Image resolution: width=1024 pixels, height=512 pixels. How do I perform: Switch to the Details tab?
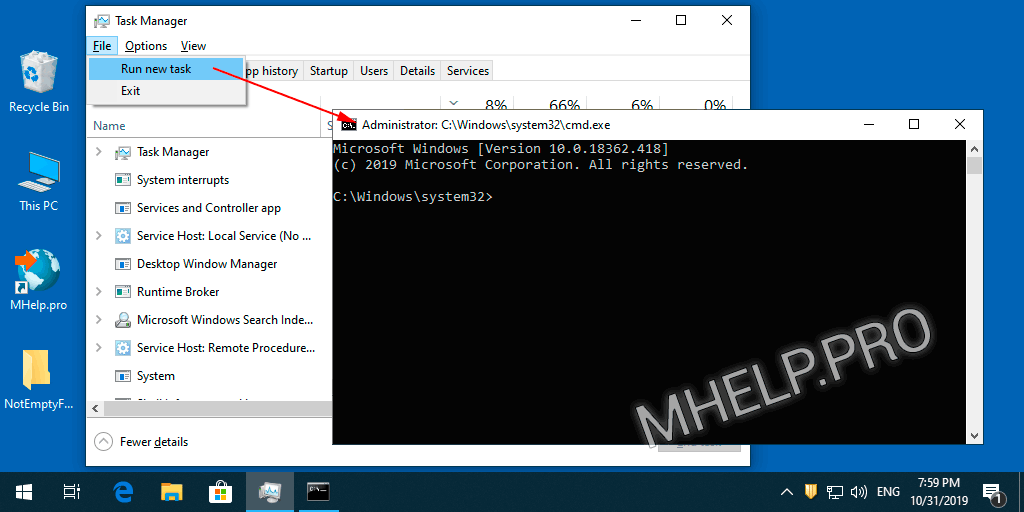tap(417, 71)
